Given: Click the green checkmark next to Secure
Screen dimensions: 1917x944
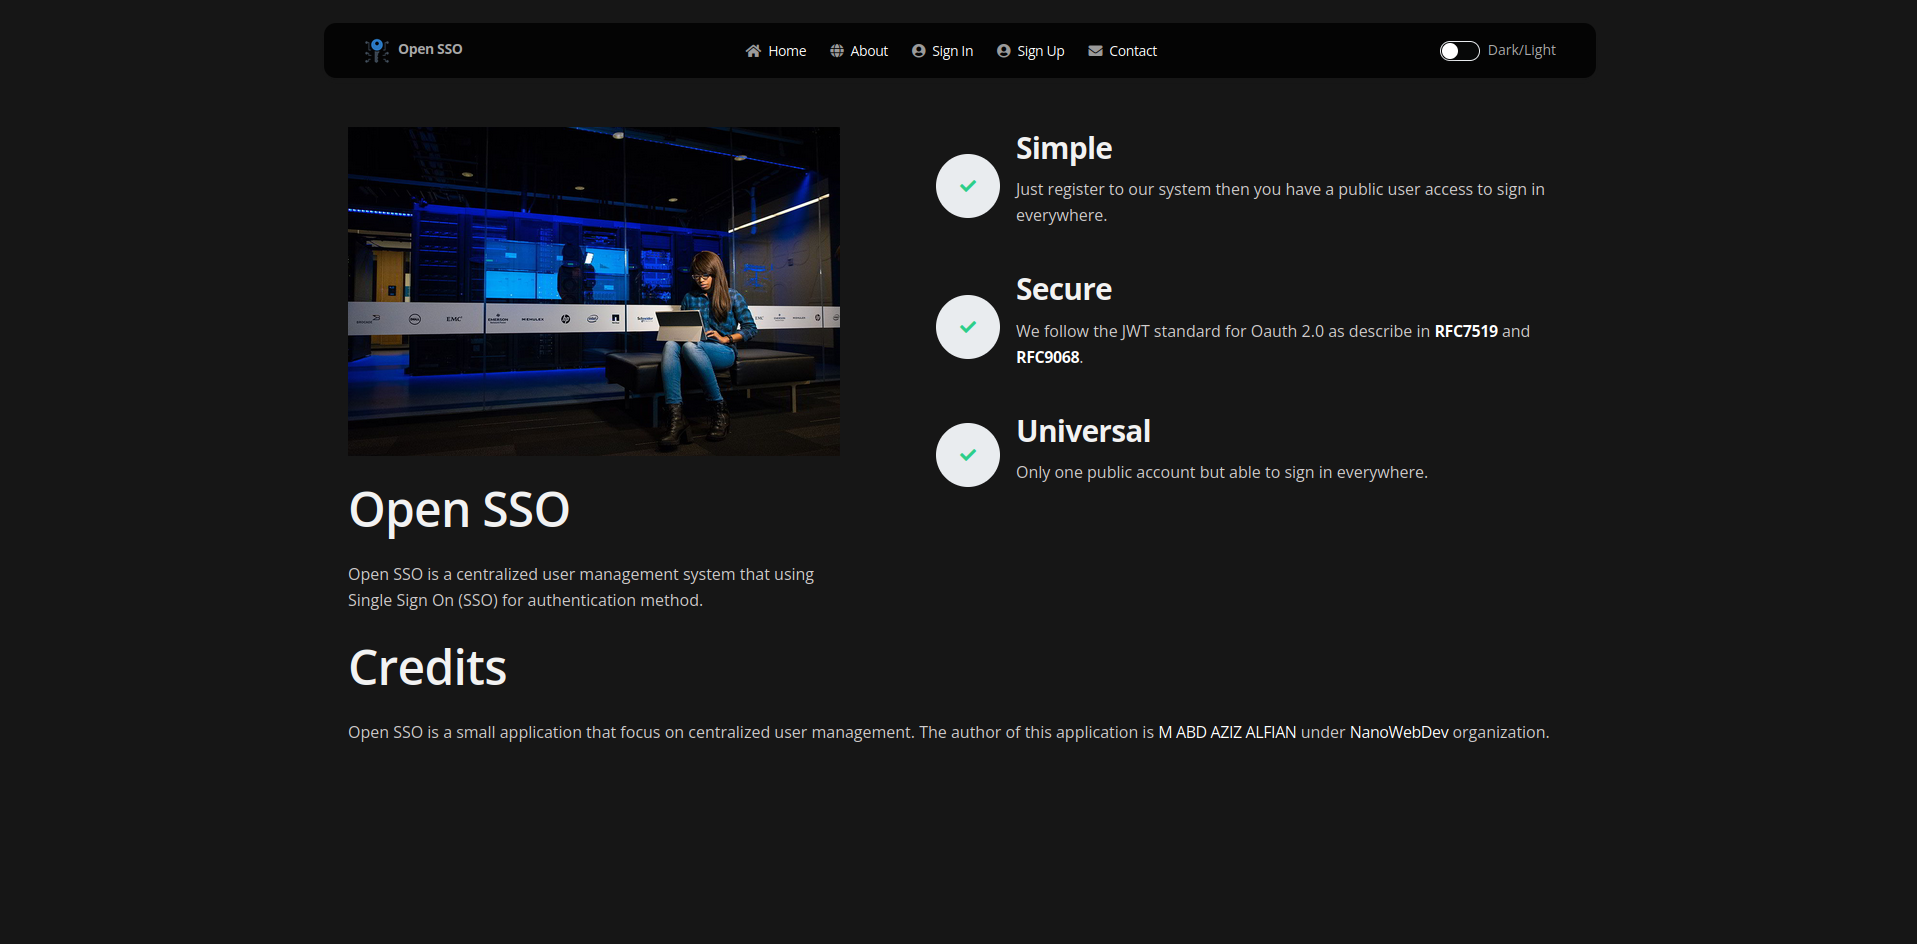Looking at the screenshot, I should point(967,327).
